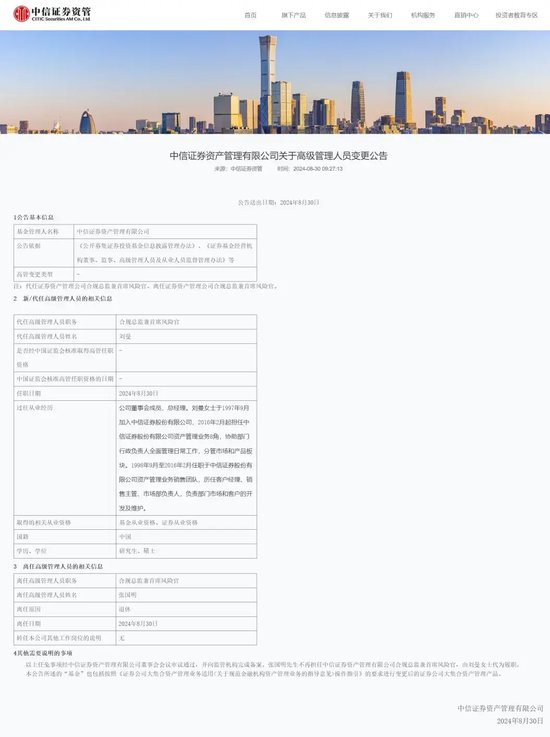Click the 代任高级管理人员职务 cell
This screenshot has height=737, width=550.
click(65, 322)
